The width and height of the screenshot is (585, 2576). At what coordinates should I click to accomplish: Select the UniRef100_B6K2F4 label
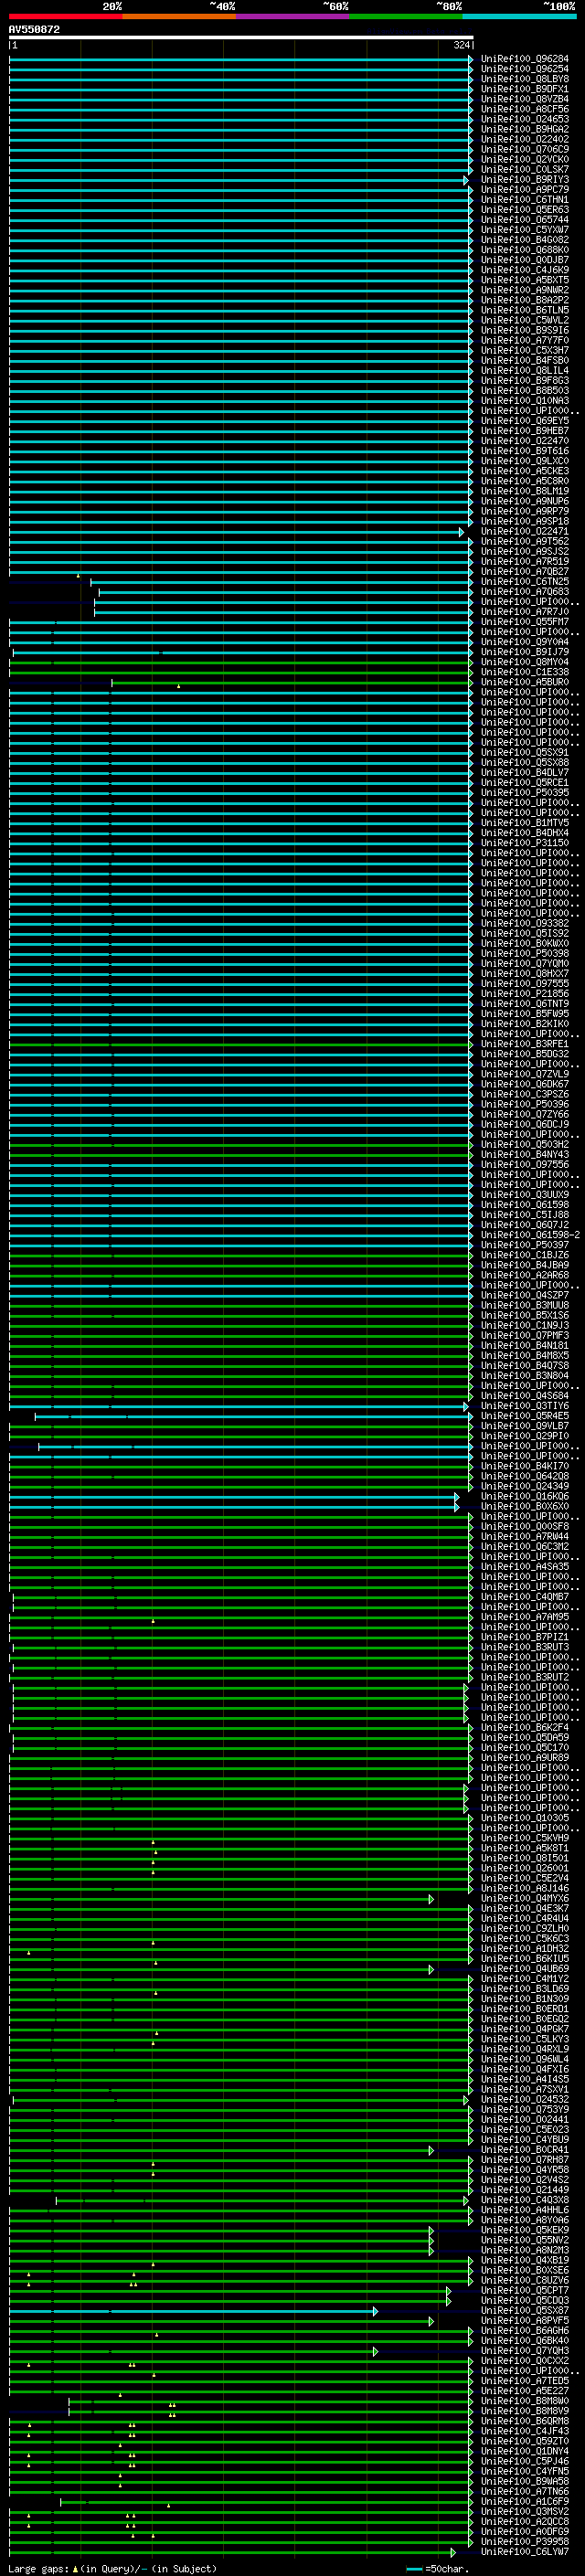point(525,1728)
